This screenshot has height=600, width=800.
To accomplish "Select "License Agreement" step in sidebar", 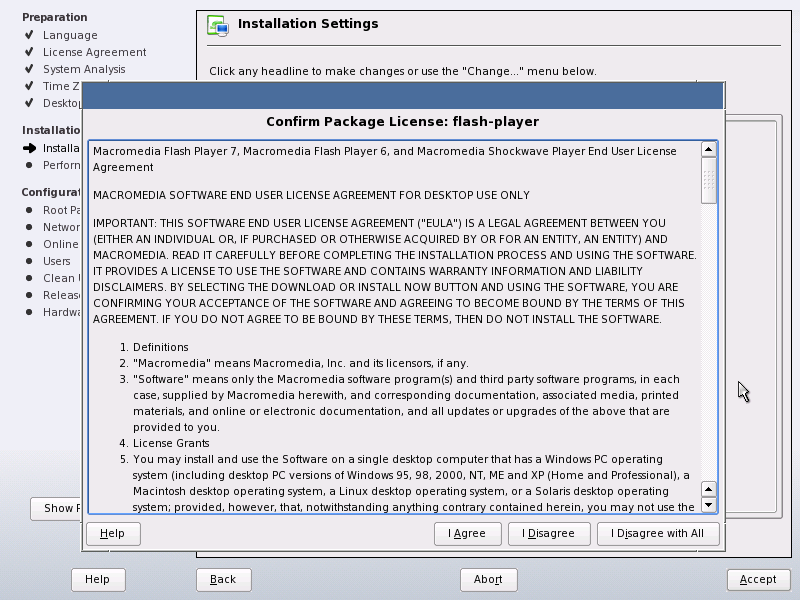I will [94, 53].
